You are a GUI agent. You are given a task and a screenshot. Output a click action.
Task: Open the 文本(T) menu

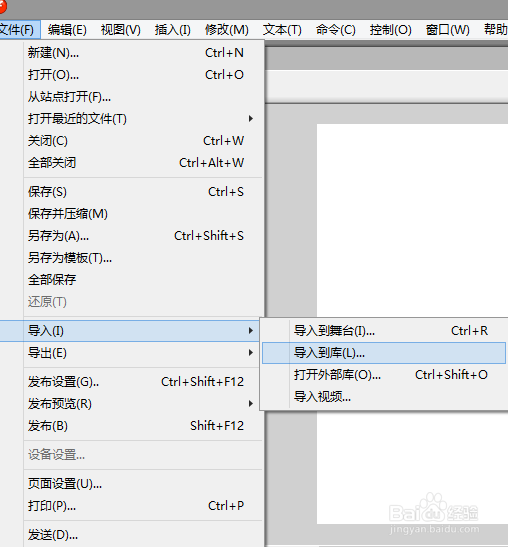pos(282,30)
